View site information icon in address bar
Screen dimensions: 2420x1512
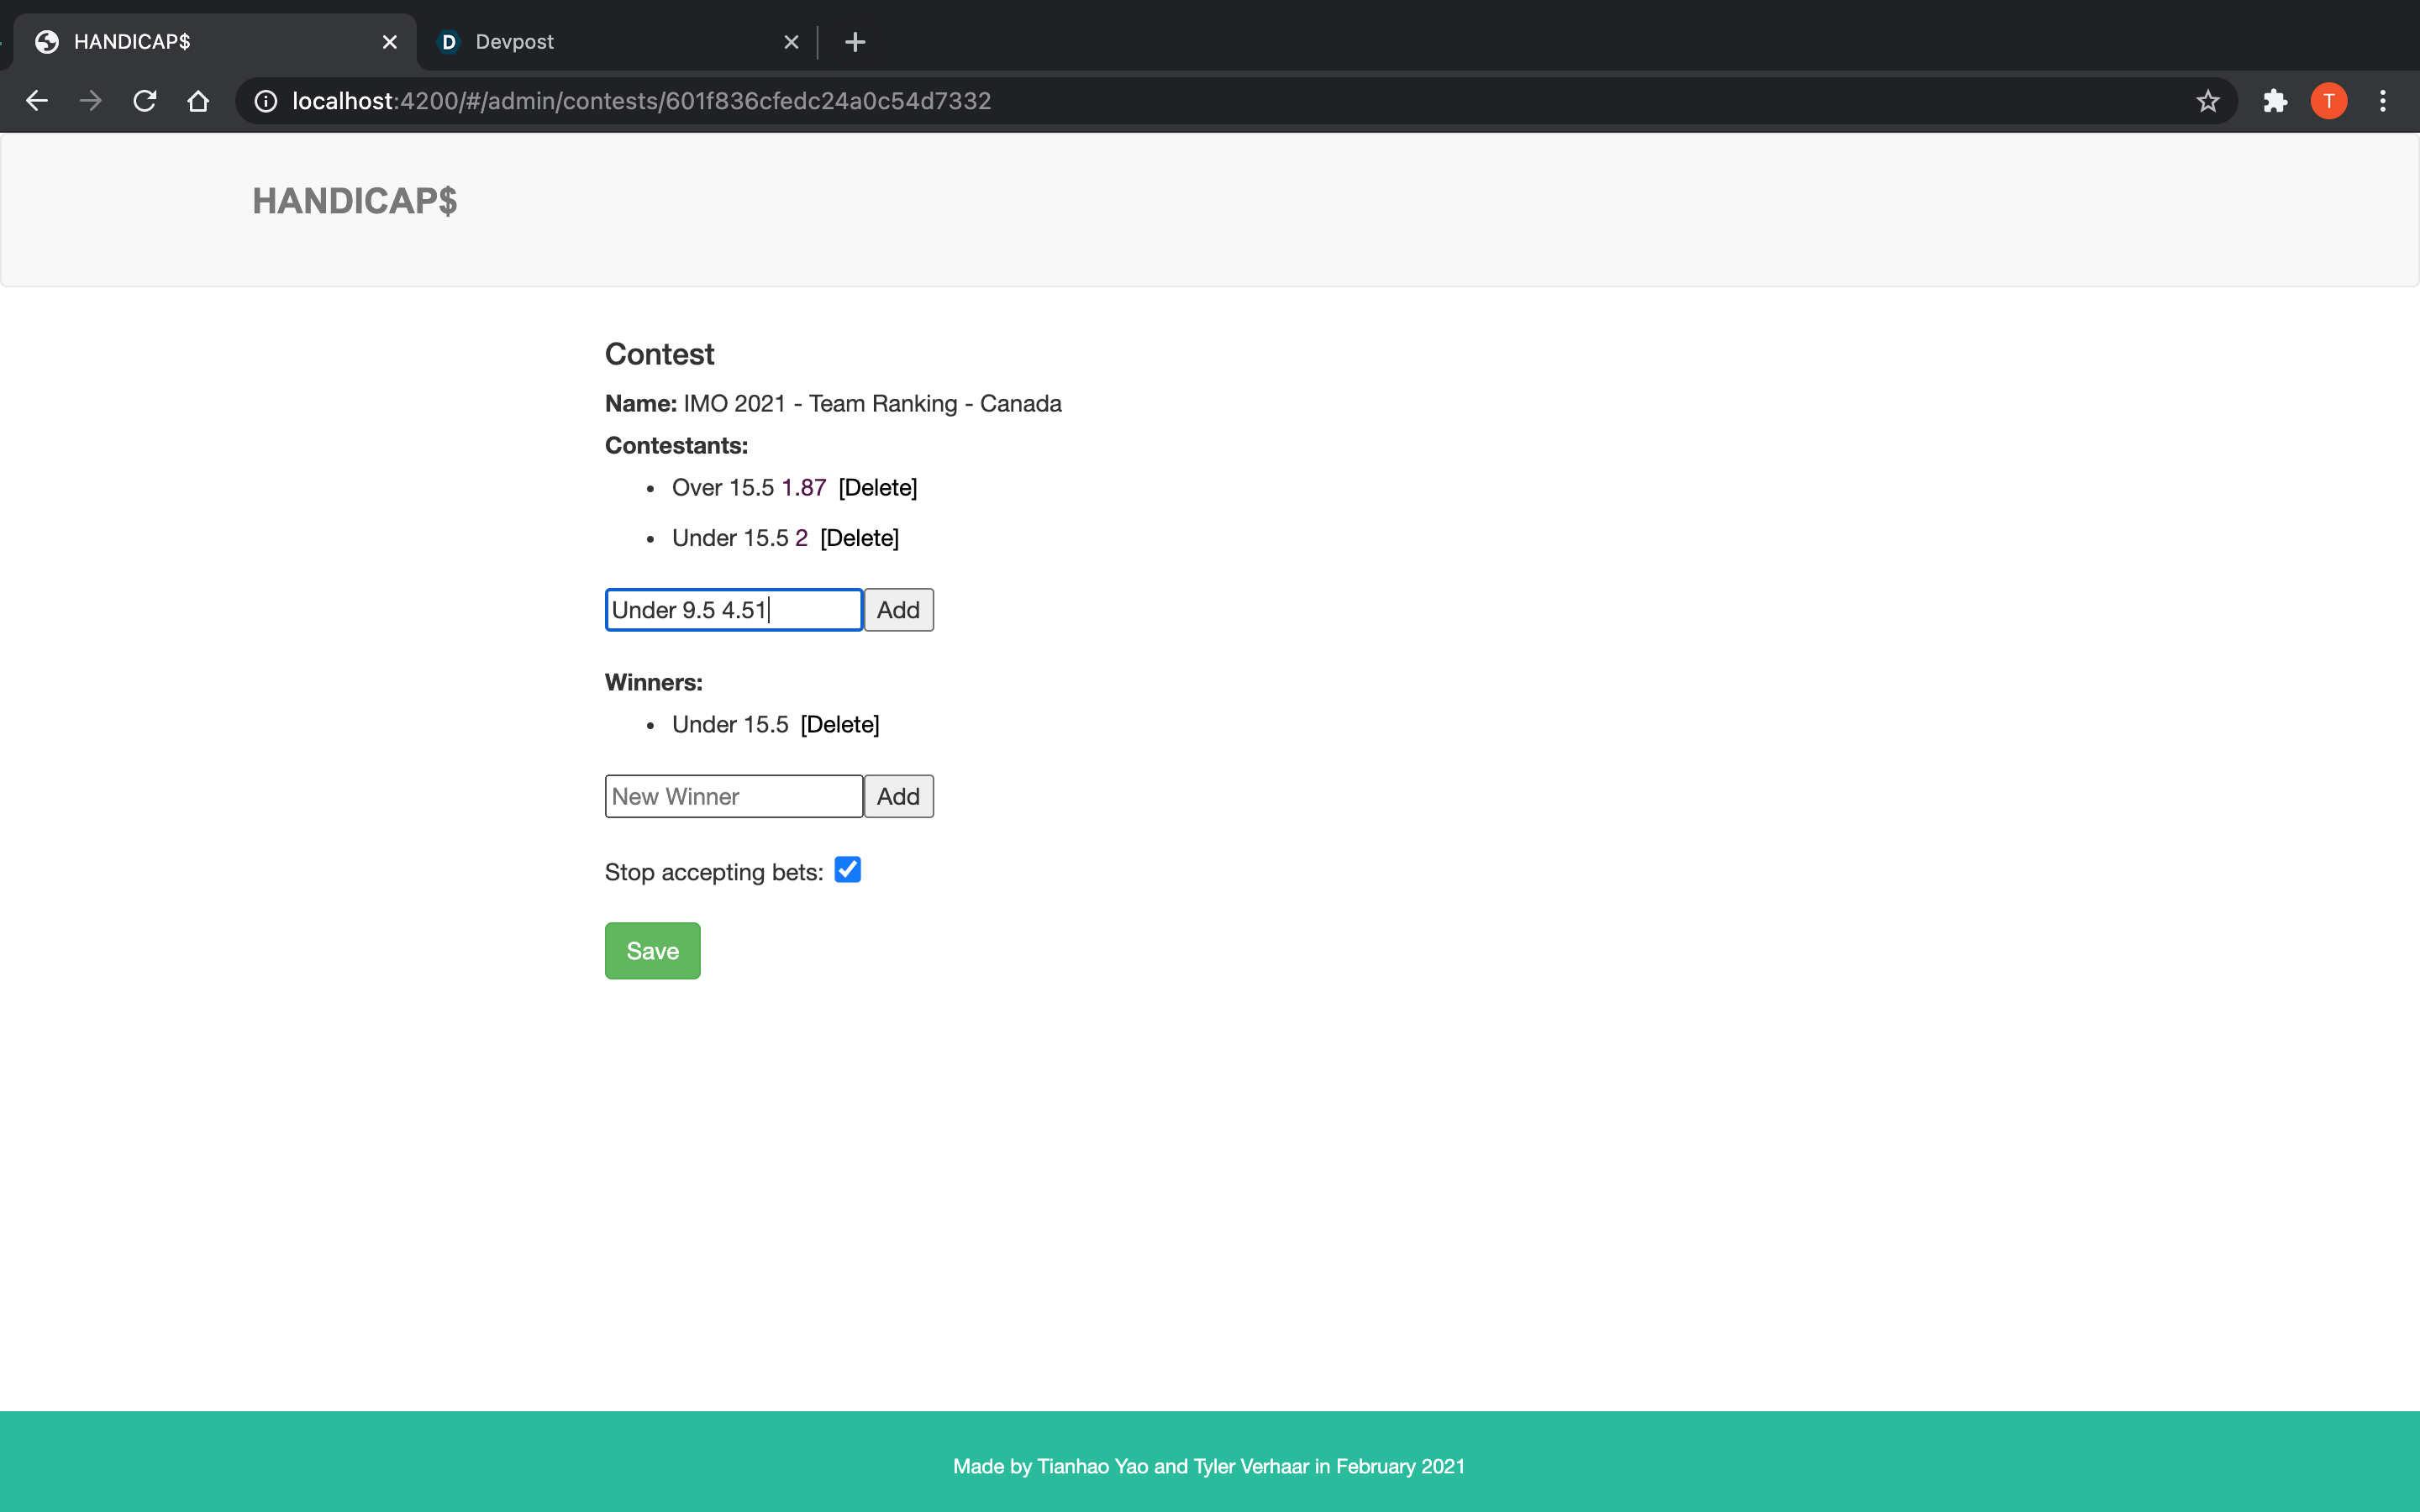(265, 101)
